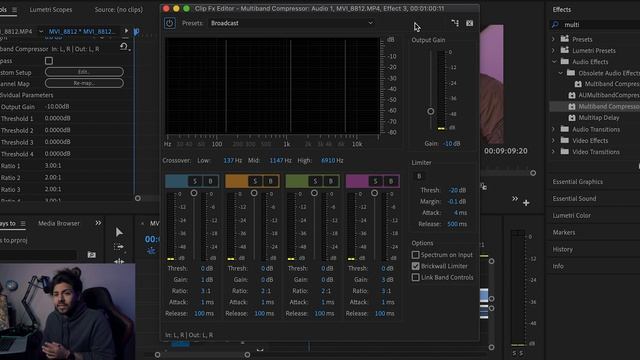Solo the green high-mid band
The image size is (640, 360).
[x=315, y=181]
